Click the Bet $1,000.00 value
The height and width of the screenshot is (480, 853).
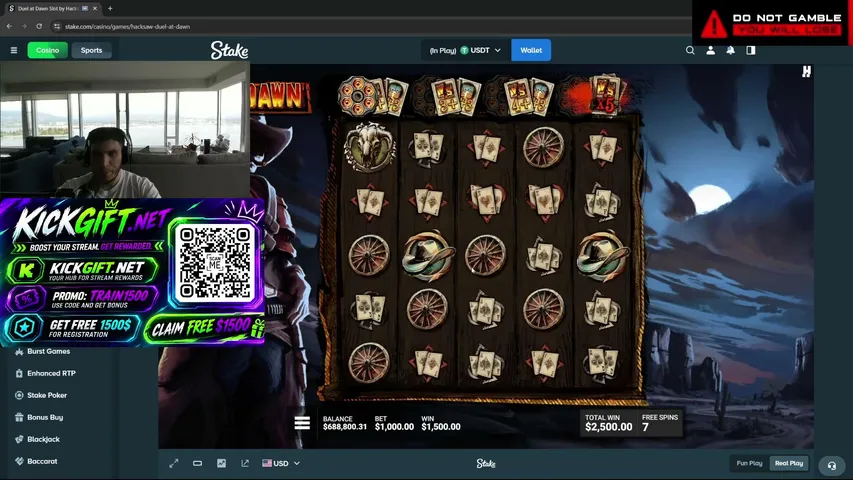(x=394, y=427)
